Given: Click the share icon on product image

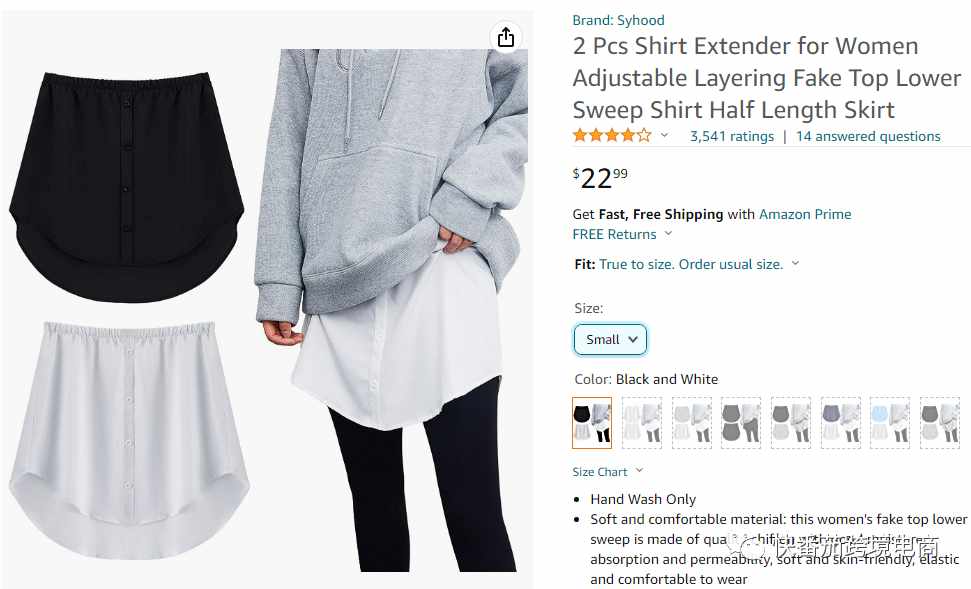Looking at the screenshot, I should 506,37.
